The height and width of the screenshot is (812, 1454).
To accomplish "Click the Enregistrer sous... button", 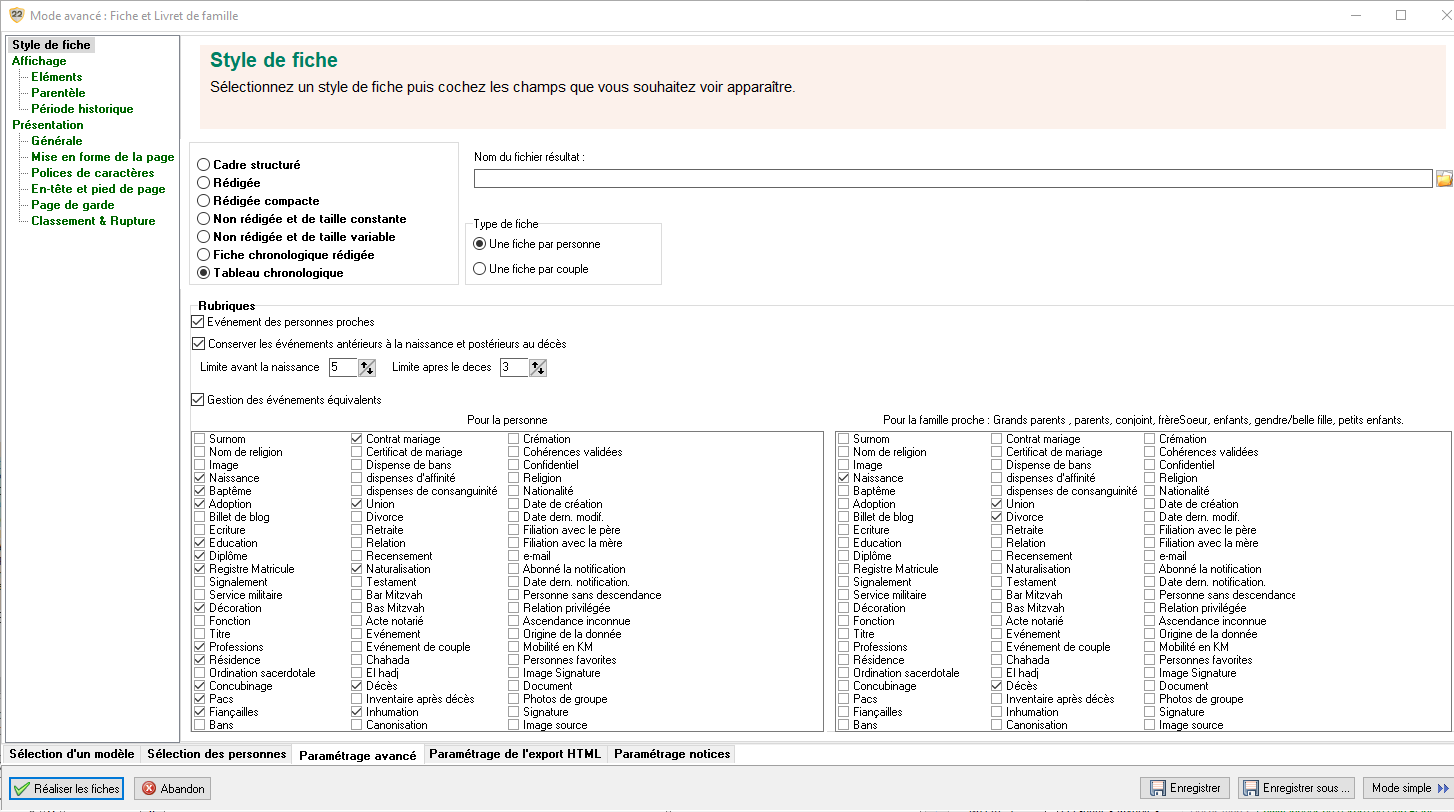I will point(1298,788).
